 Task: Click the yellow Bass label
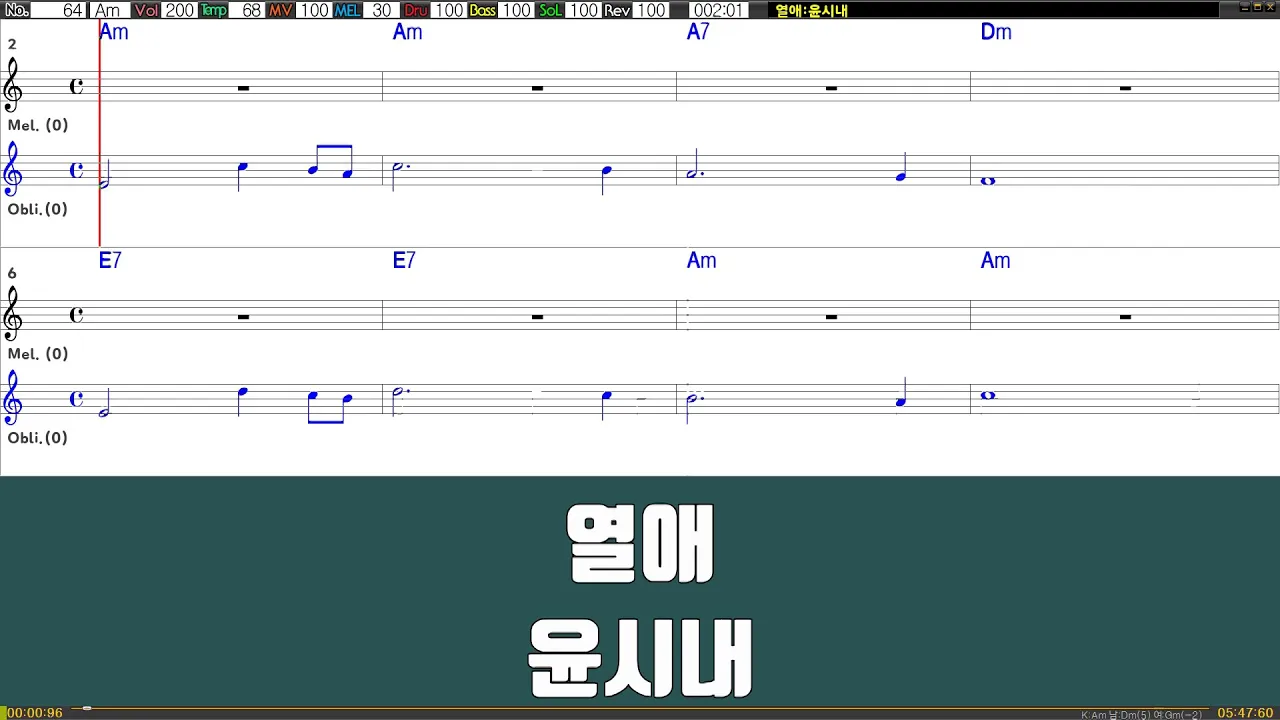click(483, 10)
